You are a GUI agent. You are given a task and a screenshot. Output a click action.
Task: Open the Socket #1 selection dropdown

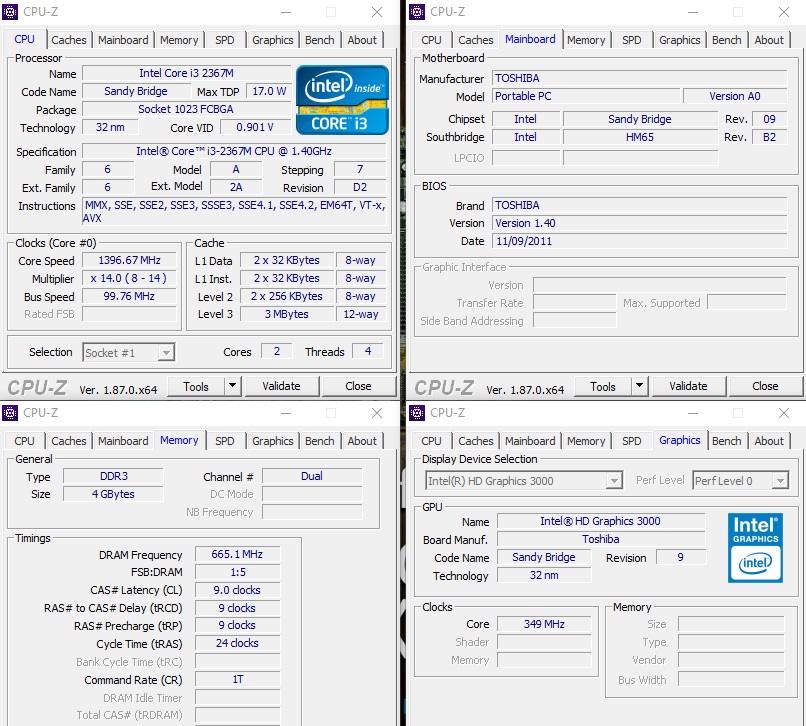128,352
